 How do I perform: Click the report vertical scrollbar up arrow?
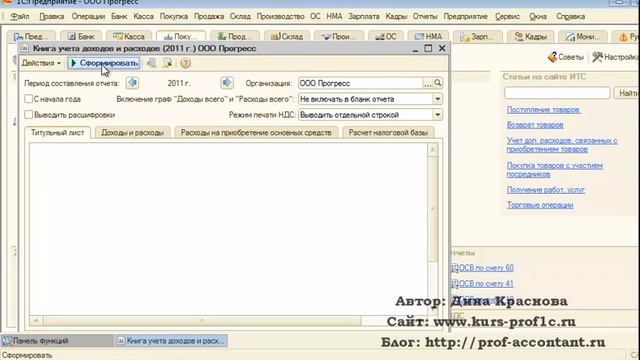pyautogui.click(x=433, y=150)
